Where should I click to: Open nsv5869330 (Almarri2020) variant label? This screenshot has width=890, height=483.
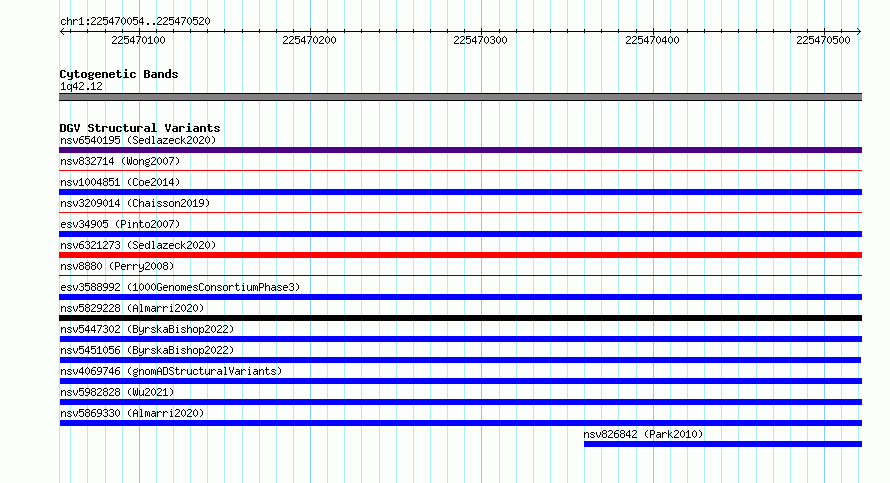coord(132,413)
